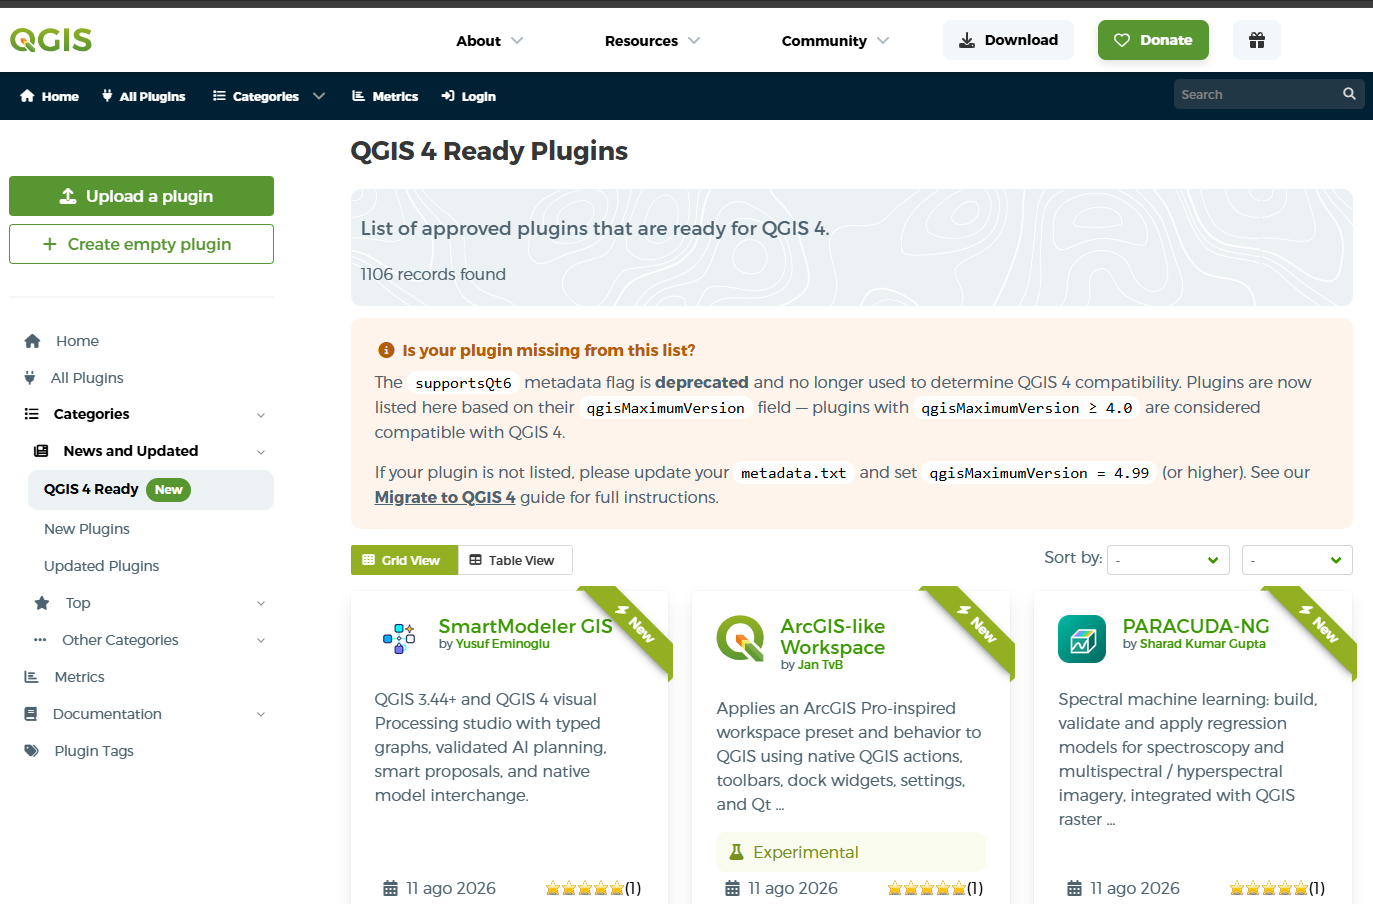
Task: Click the PARACUDA-NG plugin icon
Action: (1082, 639)
